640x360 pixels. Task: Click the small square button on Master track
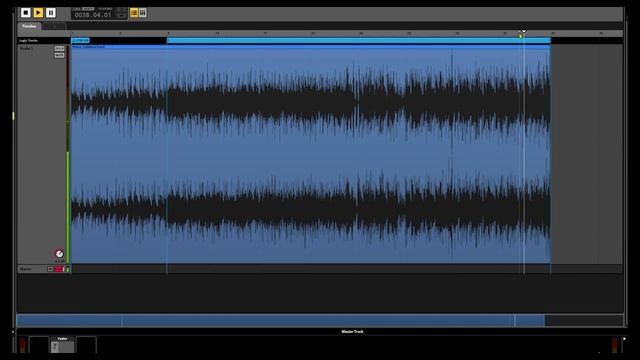click(x=50, y=269)
